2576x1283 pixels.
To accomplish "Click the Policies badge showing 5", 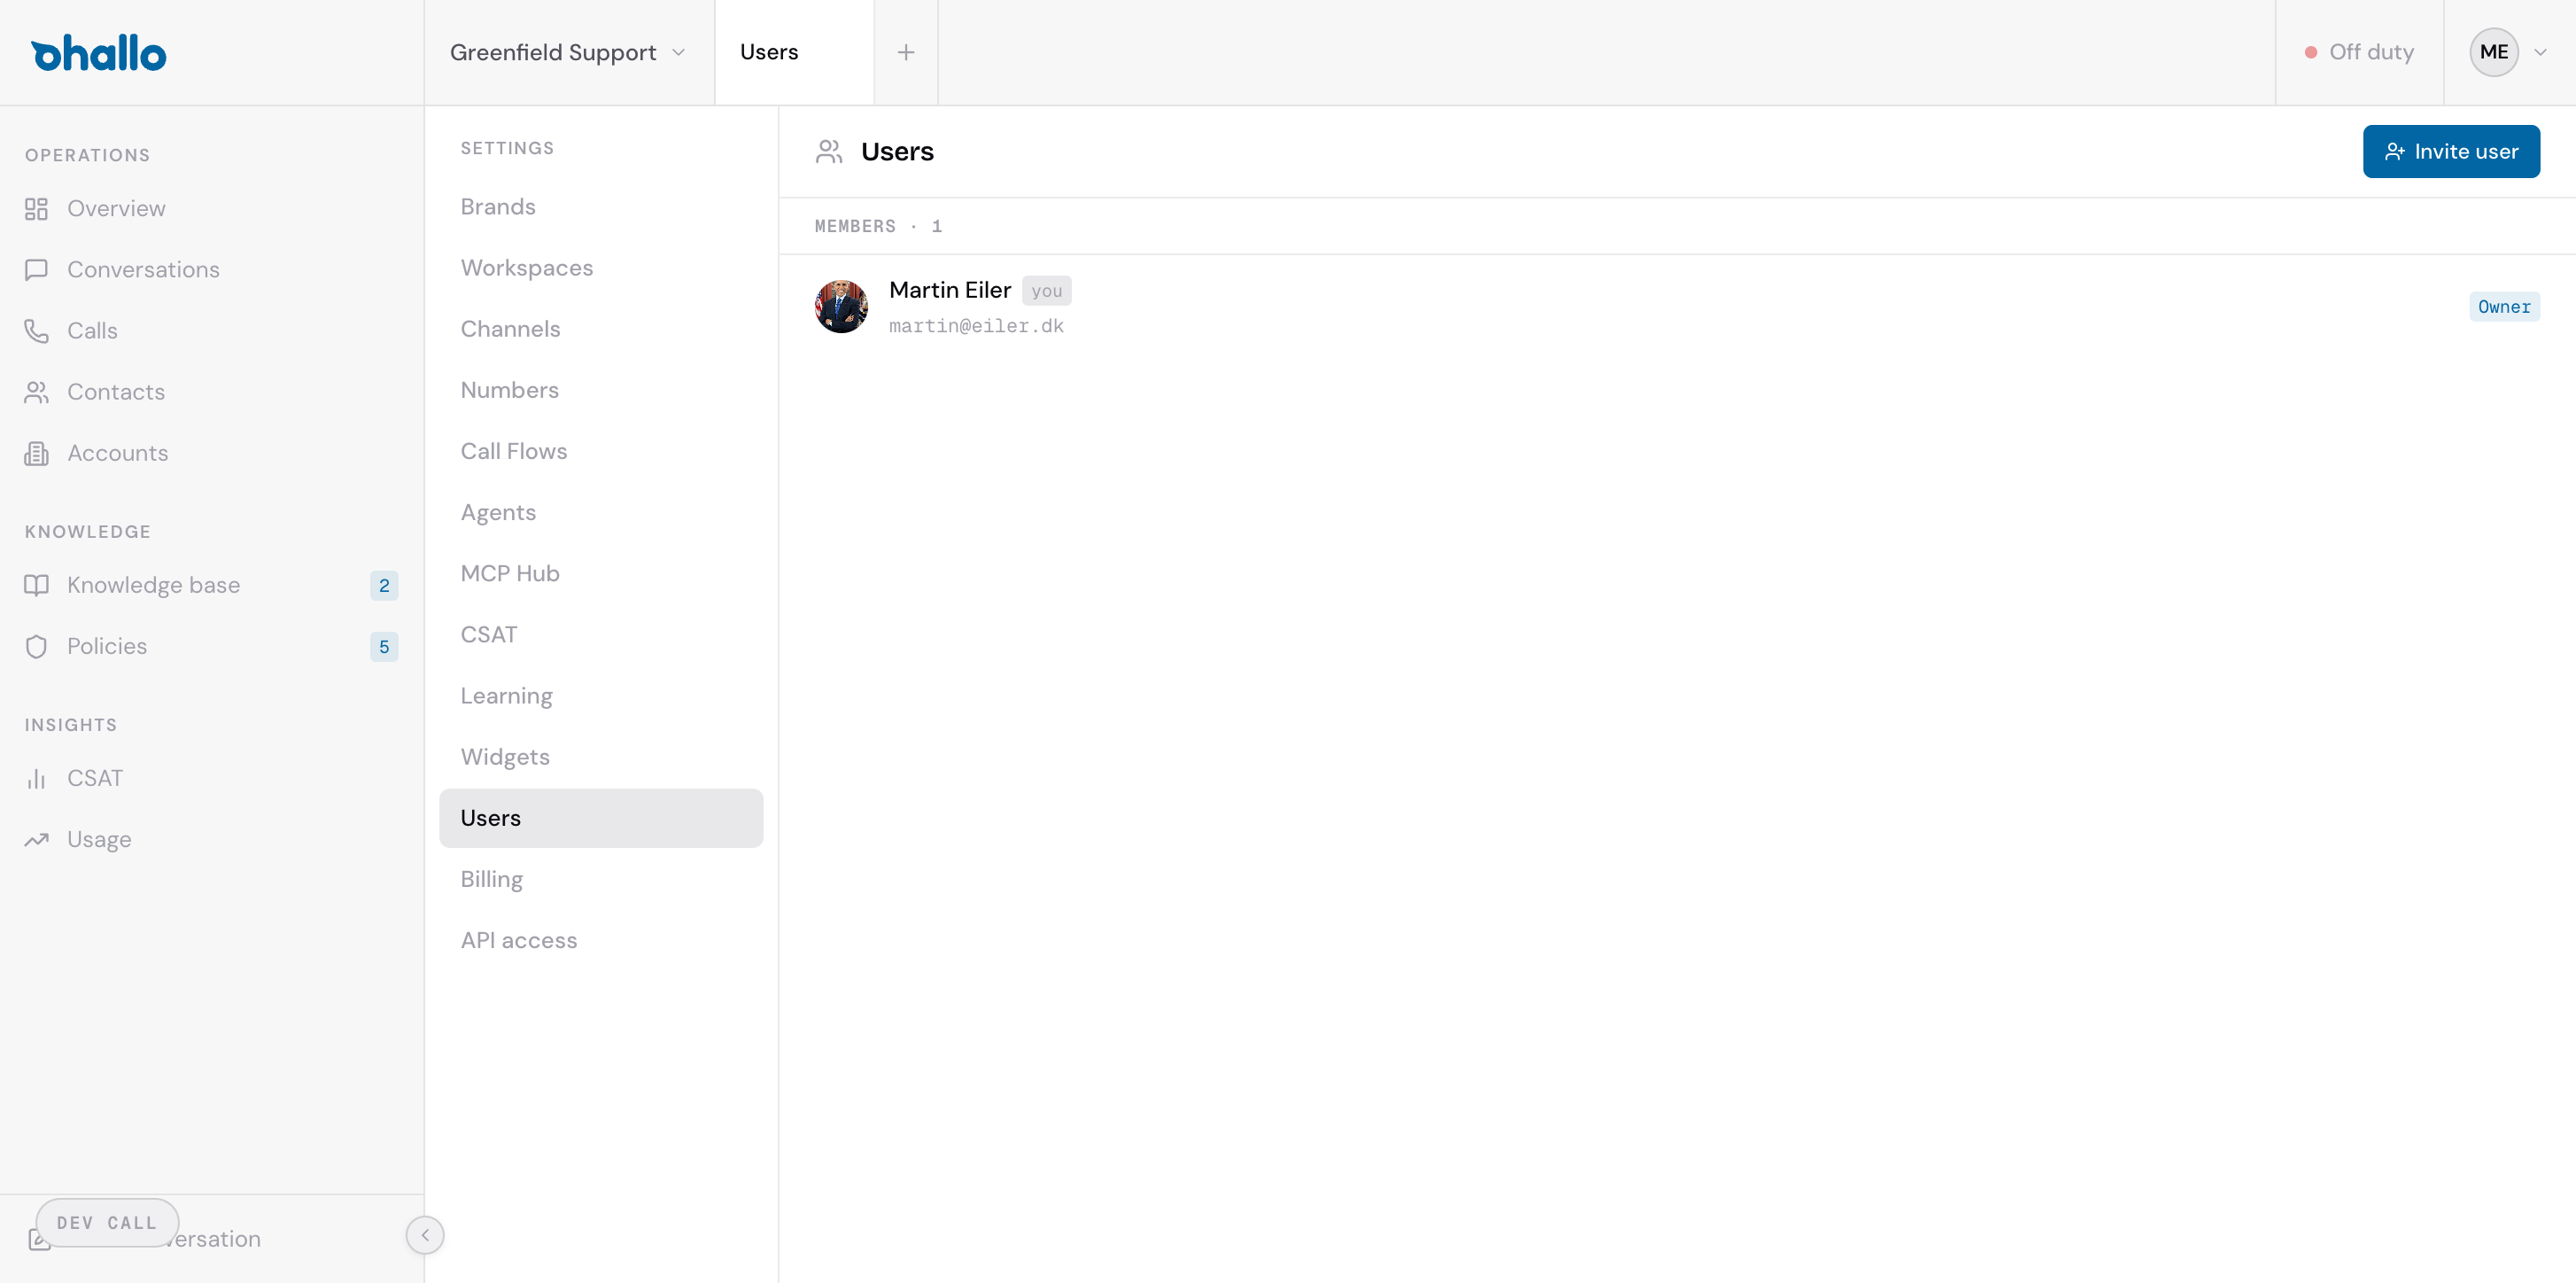I will 384,646.
